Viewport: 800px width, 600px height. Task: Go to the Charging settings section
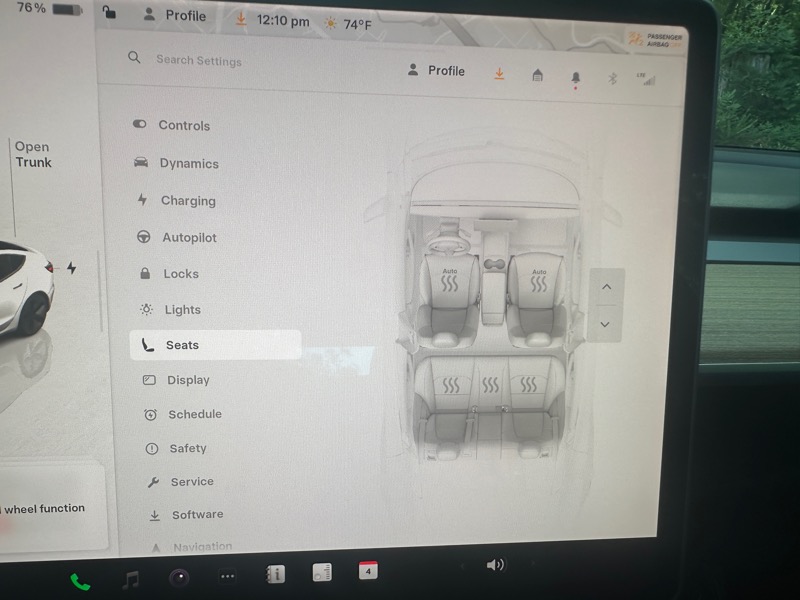(x=187, y=201)
